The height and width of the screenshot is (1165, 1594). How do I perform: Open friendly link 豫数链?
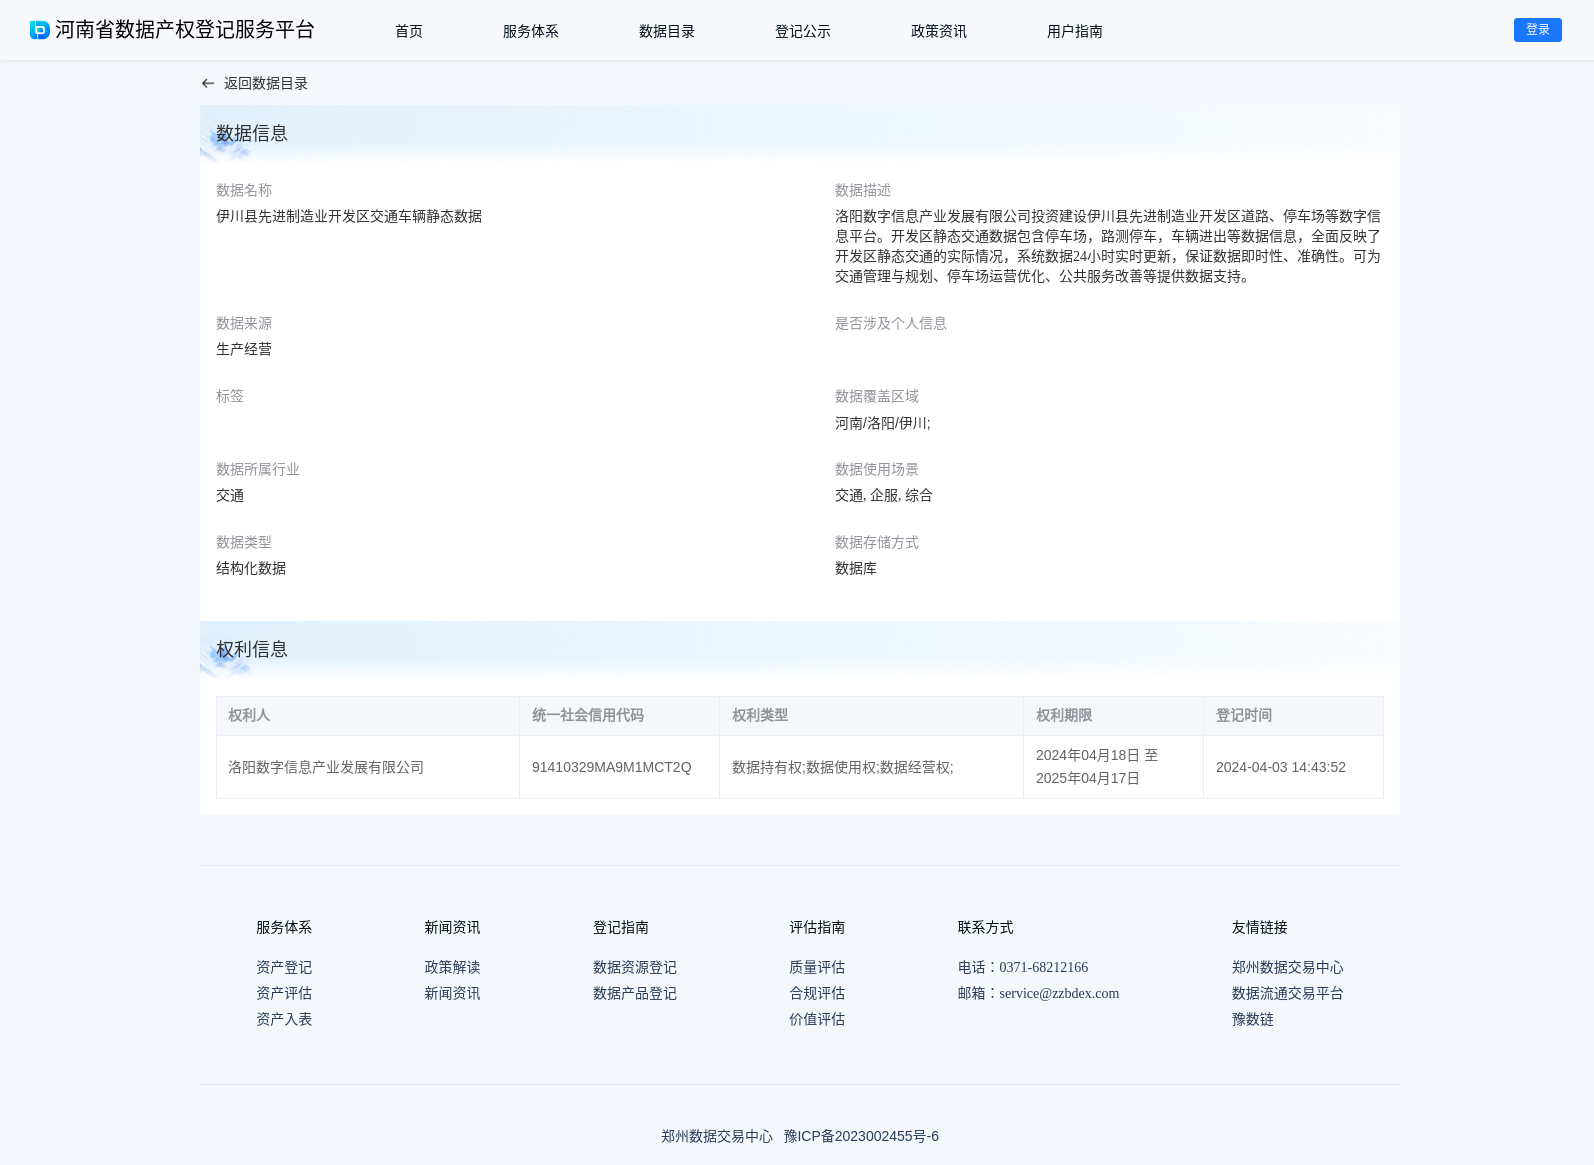pyautogui.click(x=1253, y=1019)
